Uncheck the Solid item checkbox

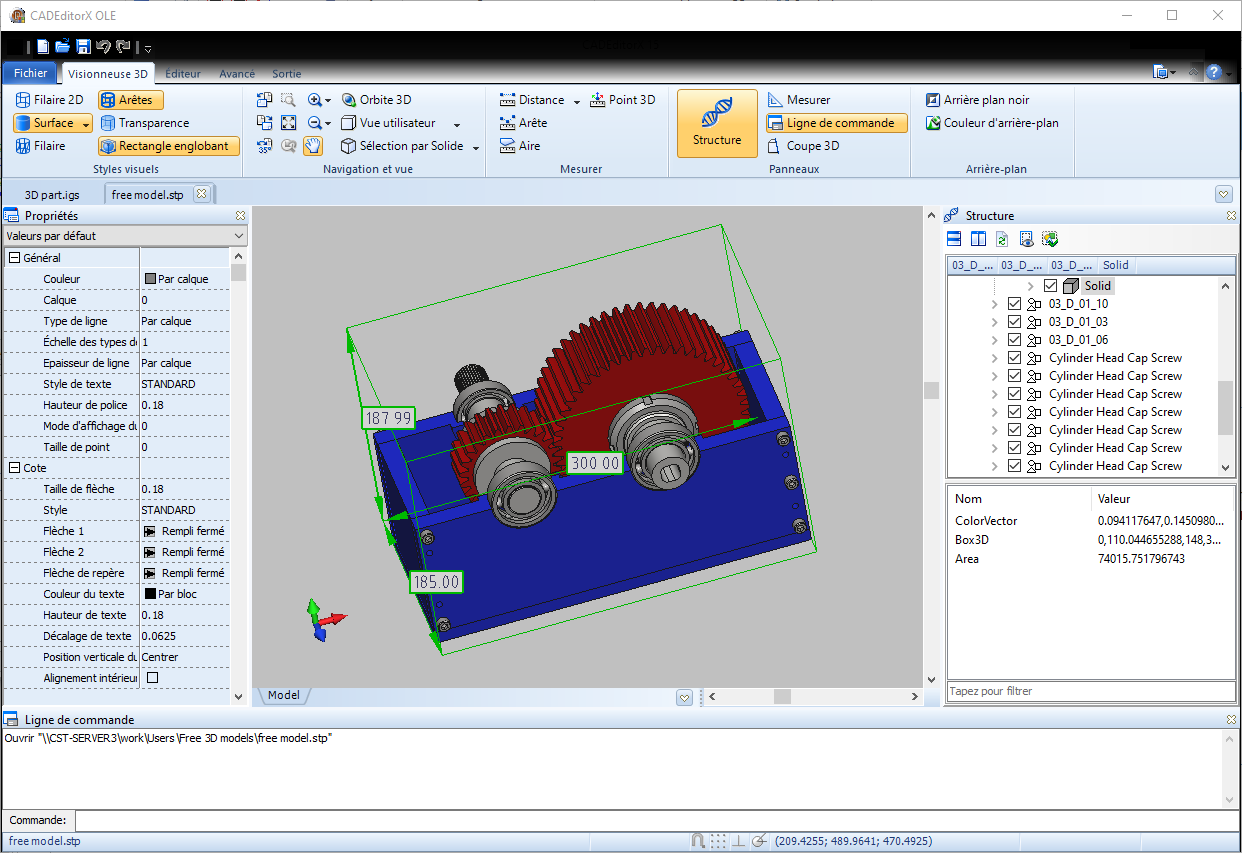tap(1050, 286)
